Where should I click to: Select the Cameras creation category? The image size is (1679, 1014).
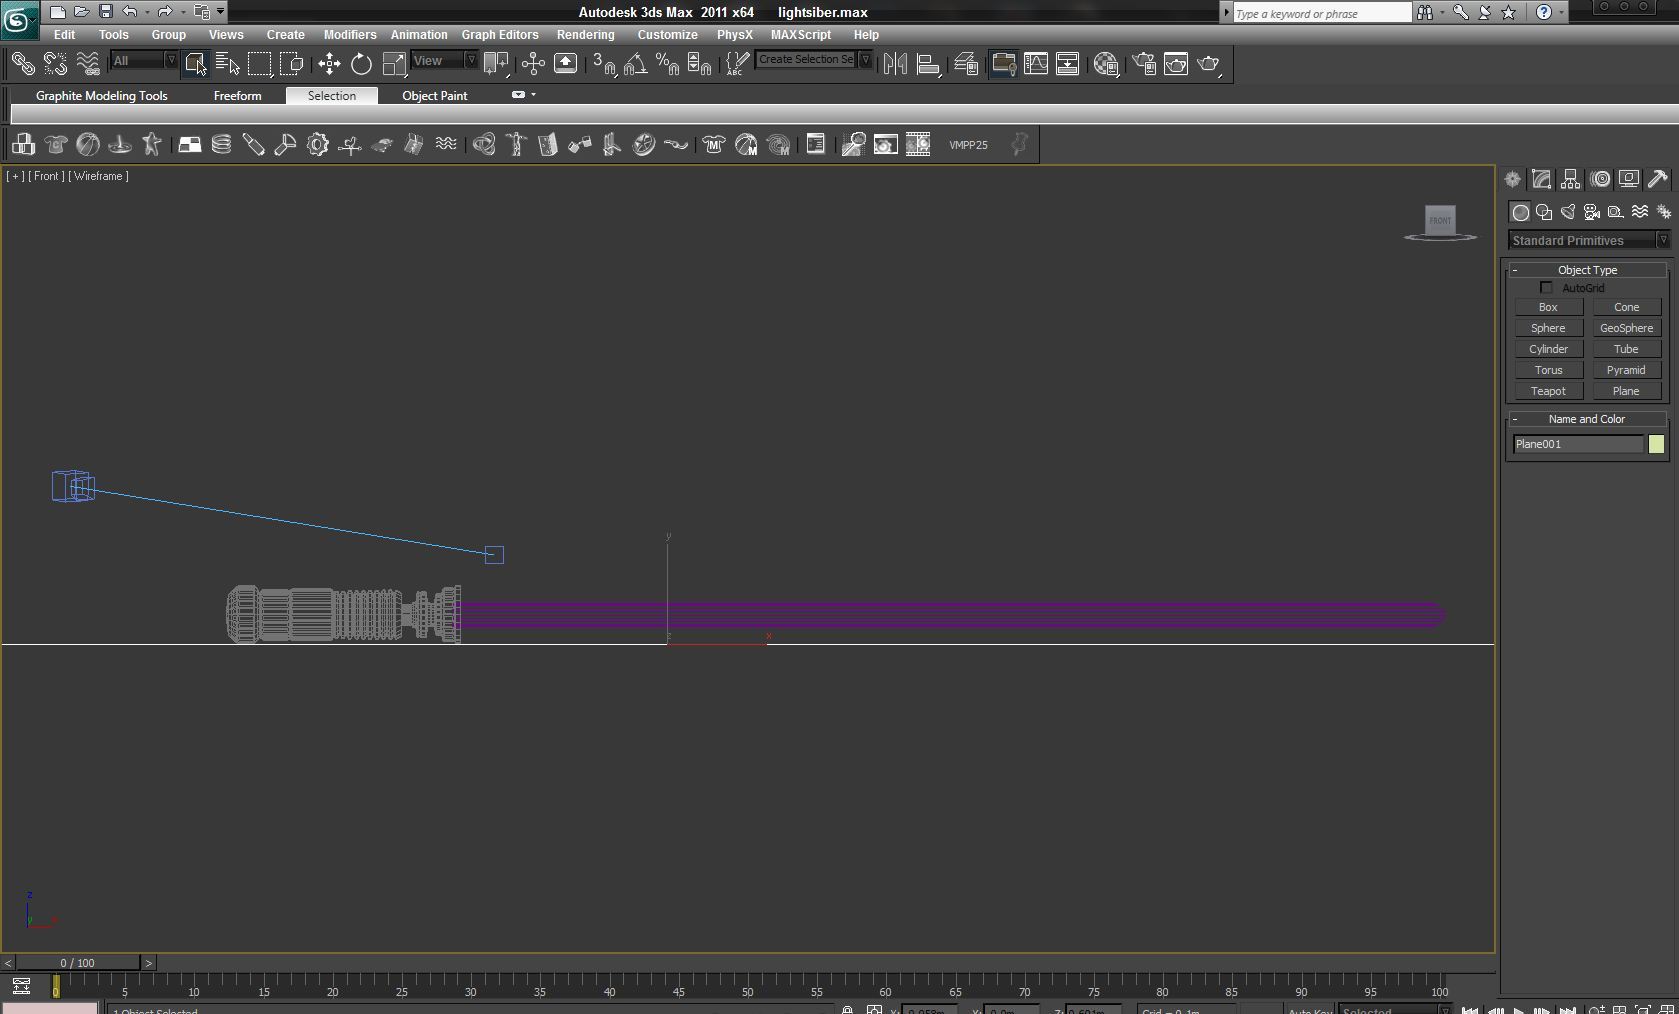coord(1592,212)
